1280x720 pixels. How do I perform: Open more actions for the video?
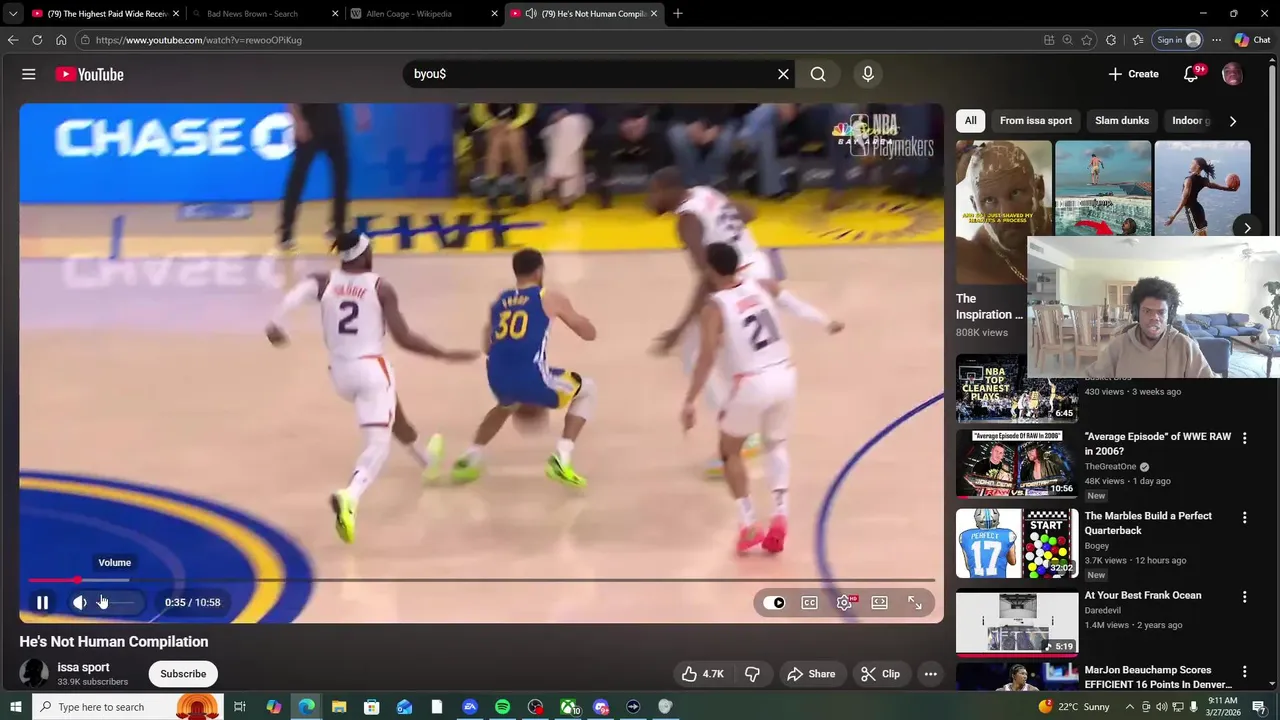pos(930,674)
